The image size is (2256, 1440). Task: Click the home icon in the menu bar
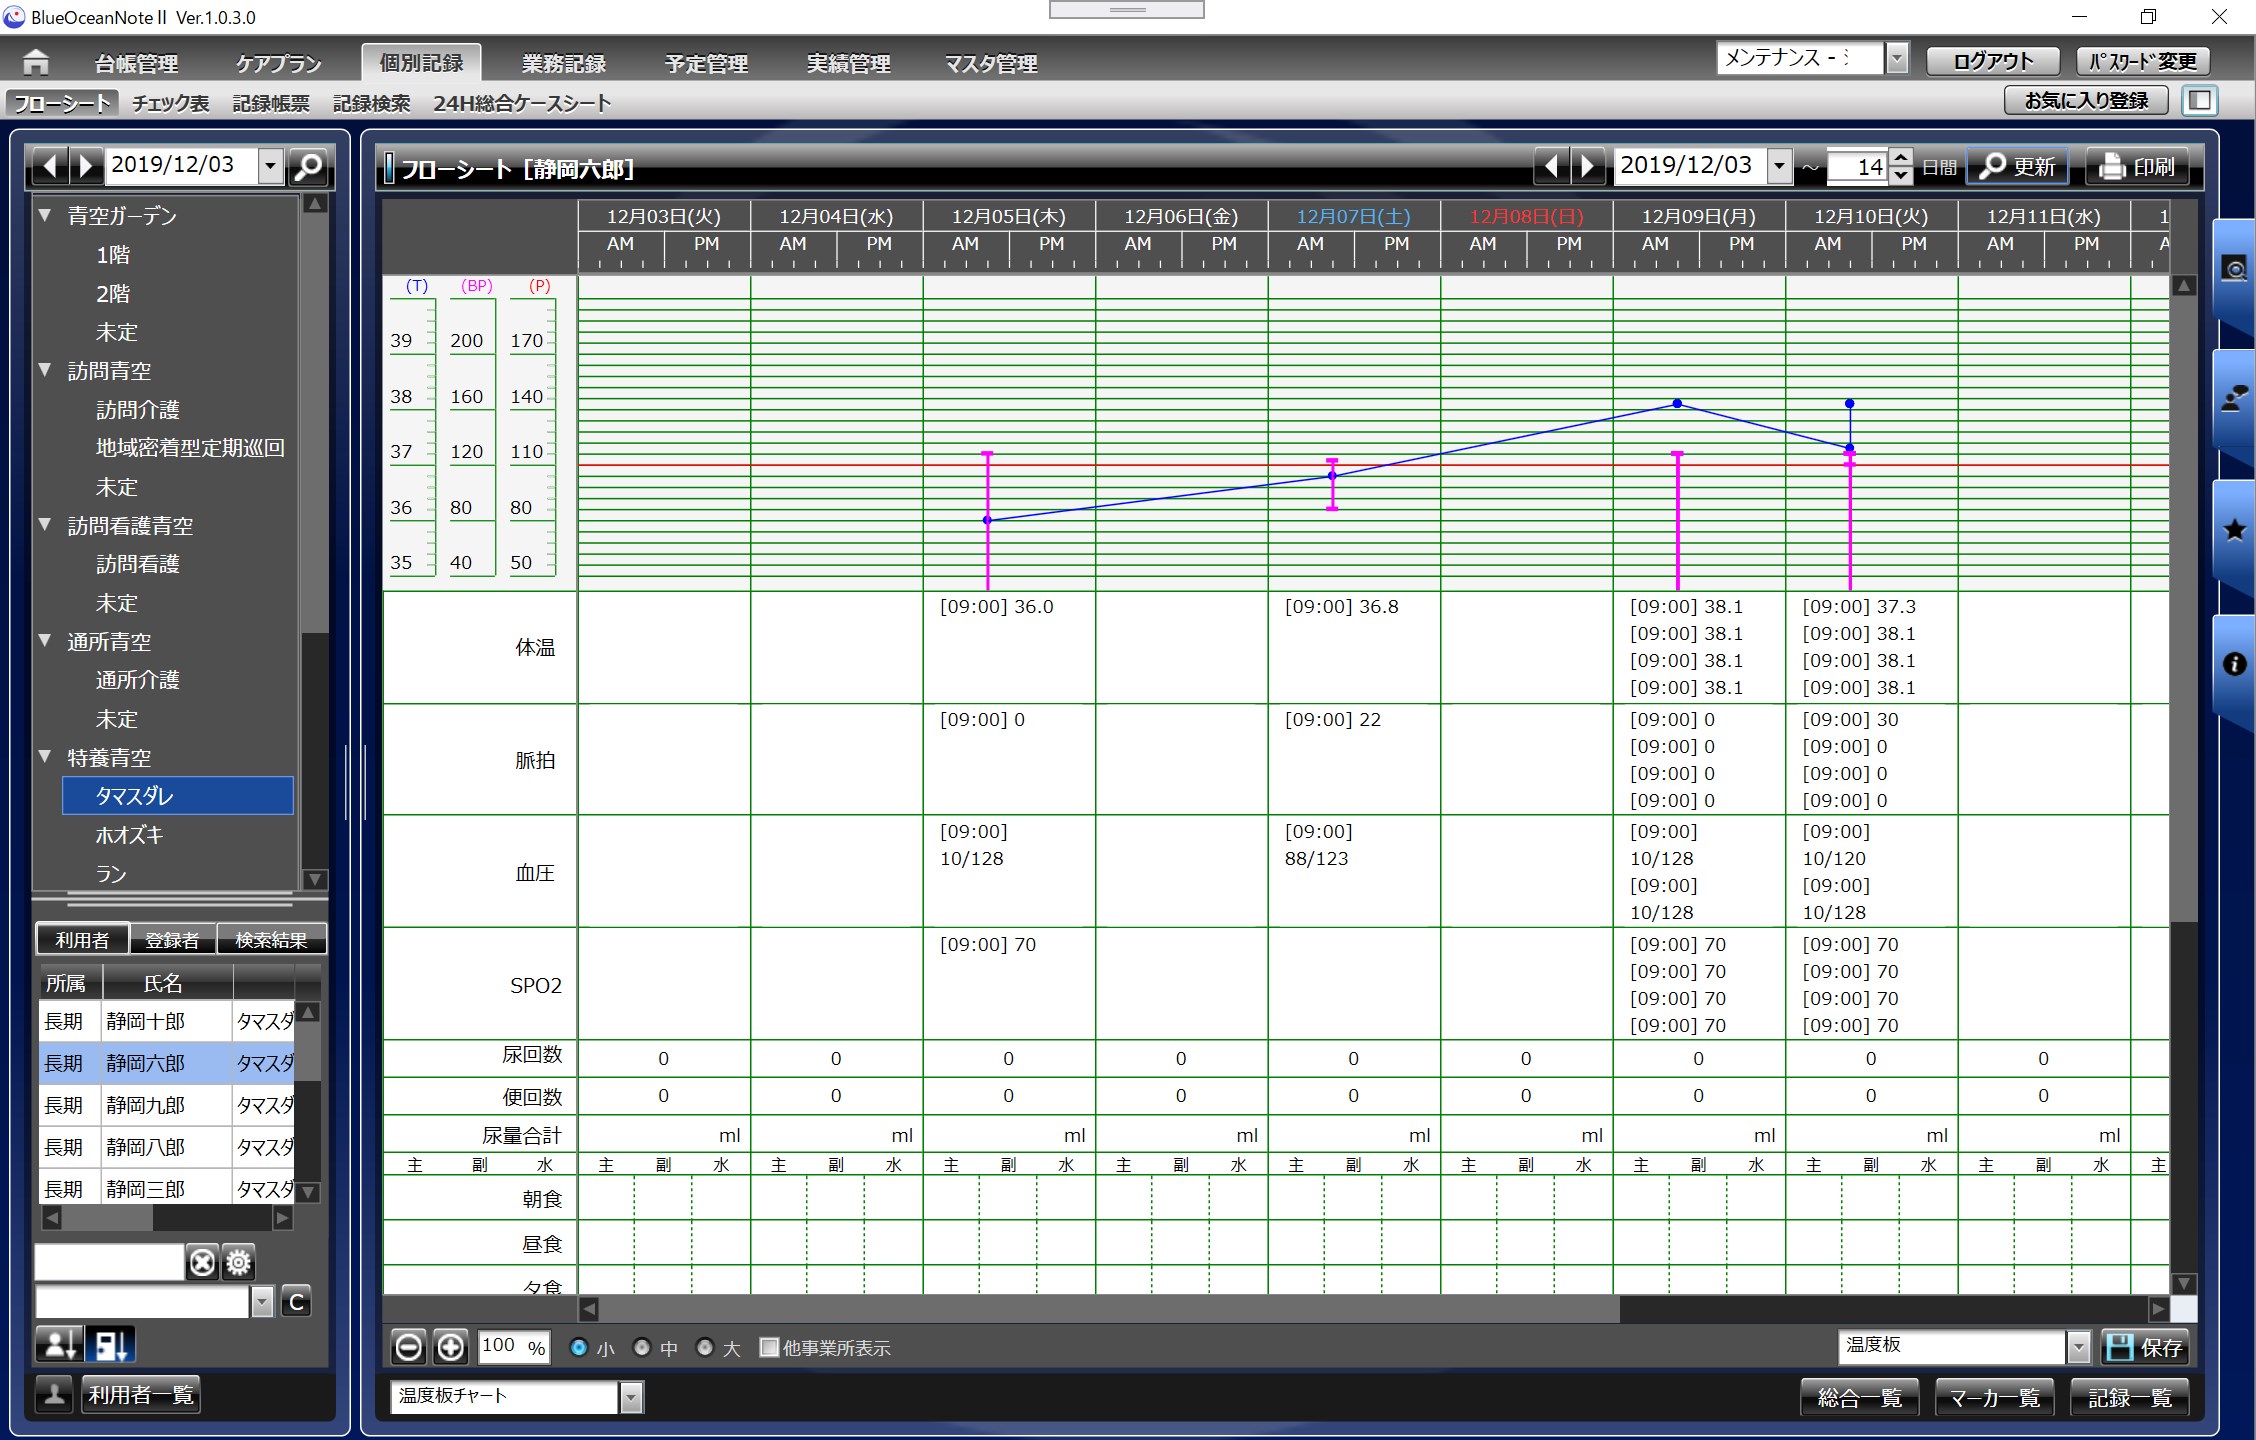tap(36, 63)
